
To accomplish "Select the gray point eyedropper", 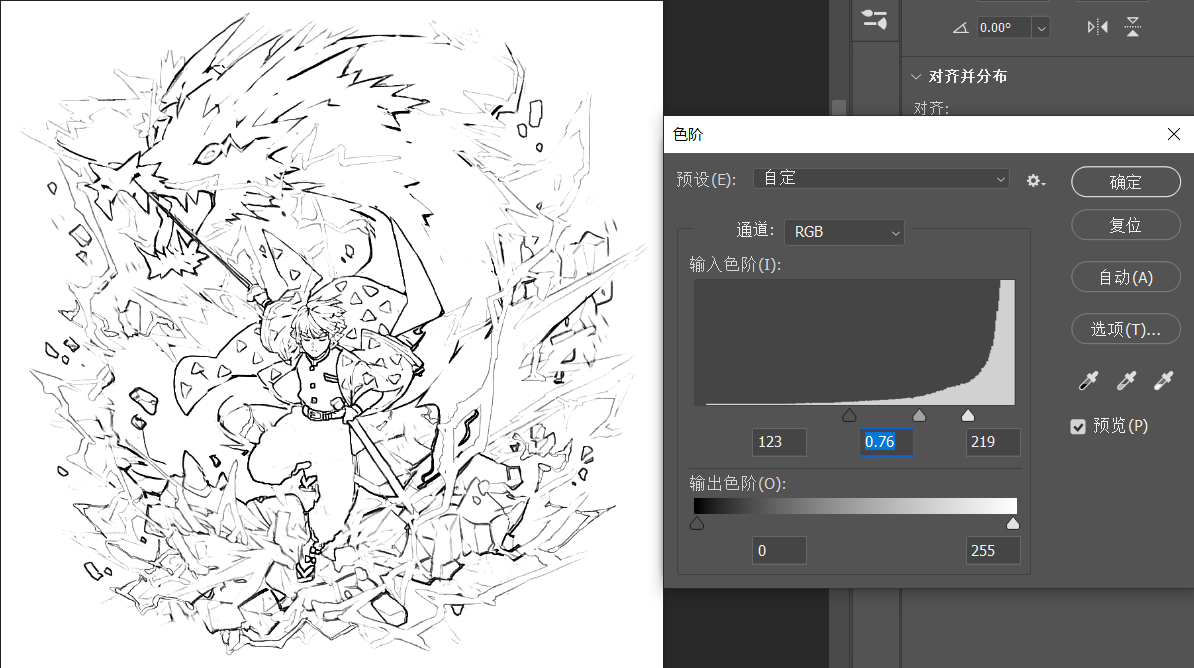I will point(1126,380).
